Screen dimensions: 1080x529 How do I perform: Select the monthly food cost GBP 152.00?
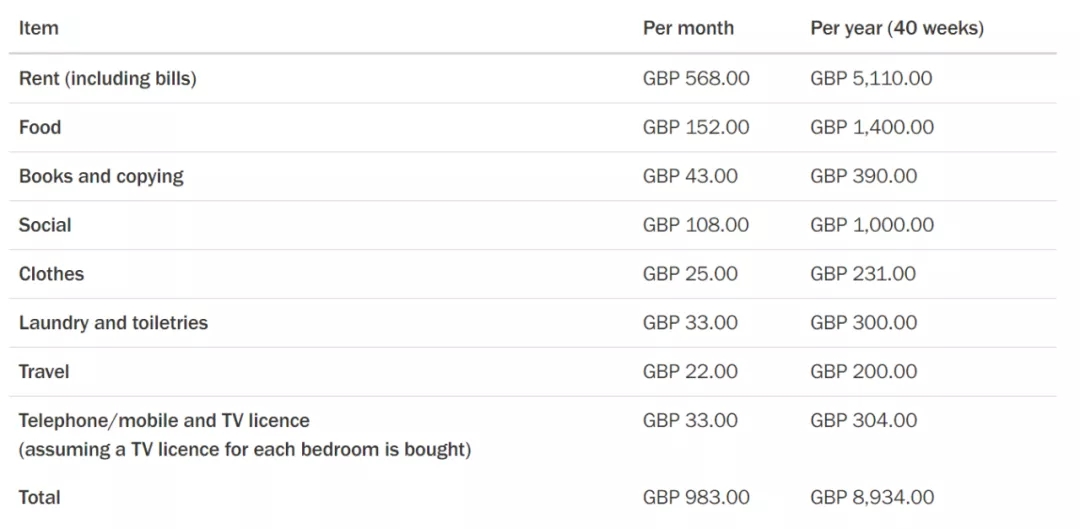tap(696, 127)
